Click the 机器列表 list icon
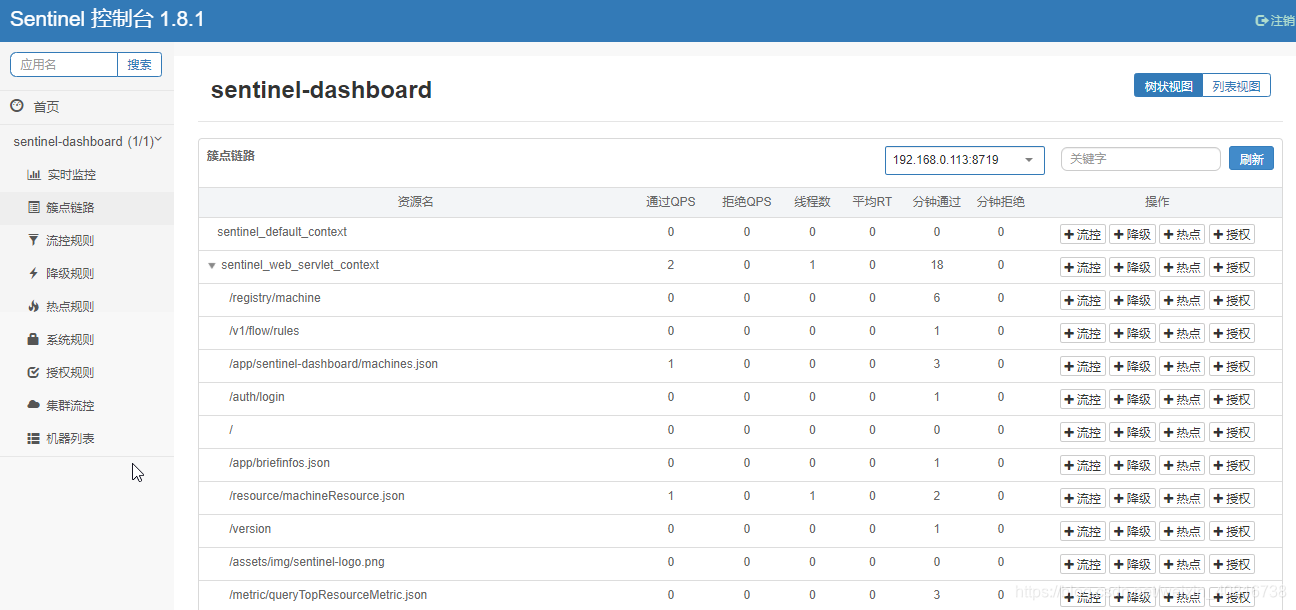The image size is (1296, 610). point(34,438)
